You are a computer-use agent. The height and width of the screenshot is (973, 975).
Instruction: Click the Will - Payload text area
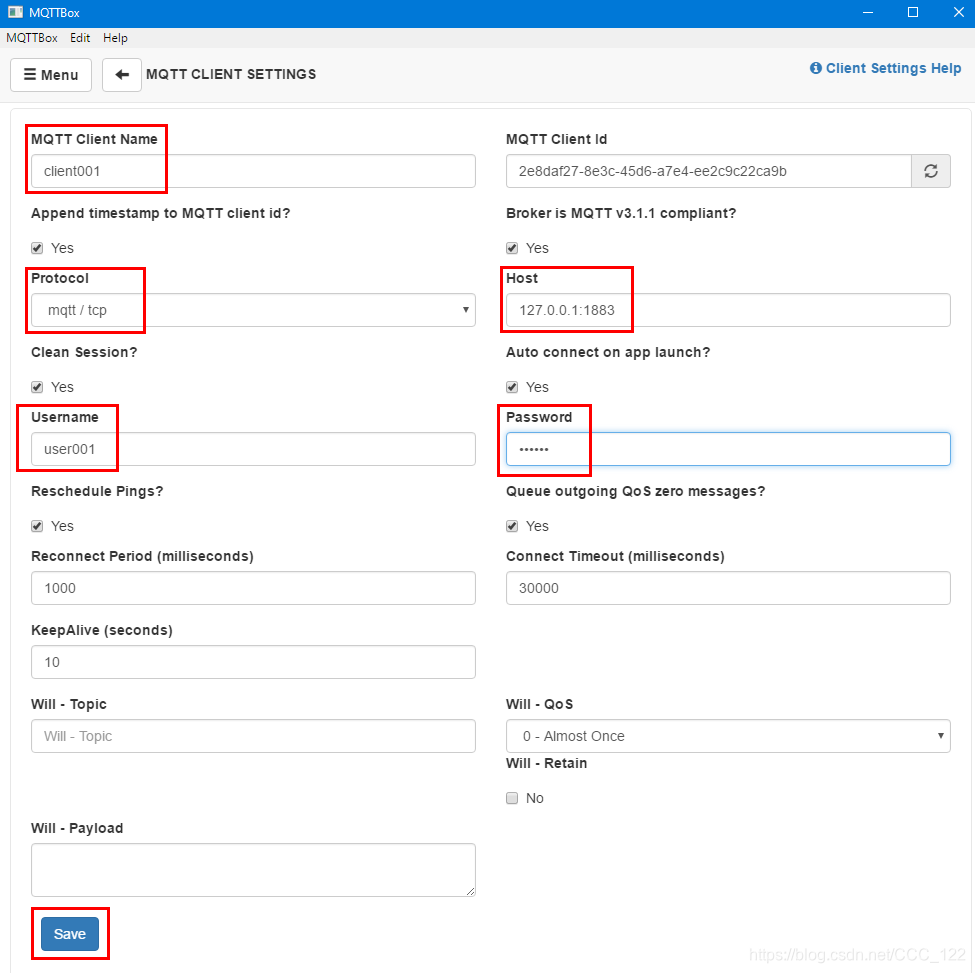253,870
